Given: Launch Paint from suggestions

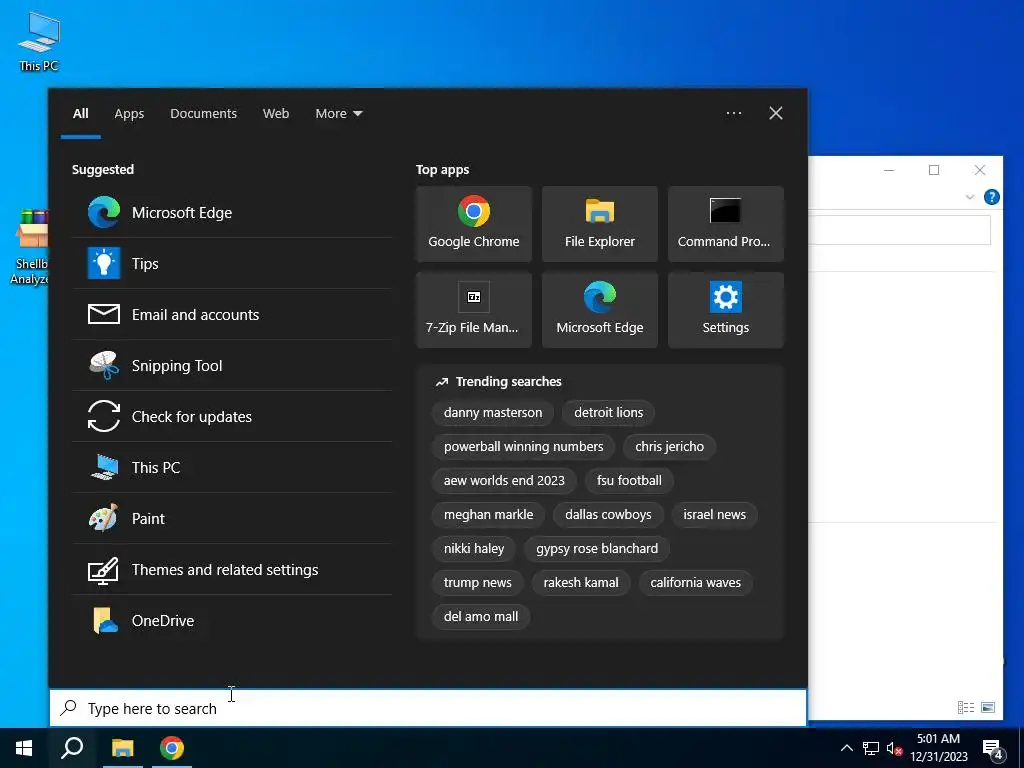Looking at the screenshot, I should [232, 518].
